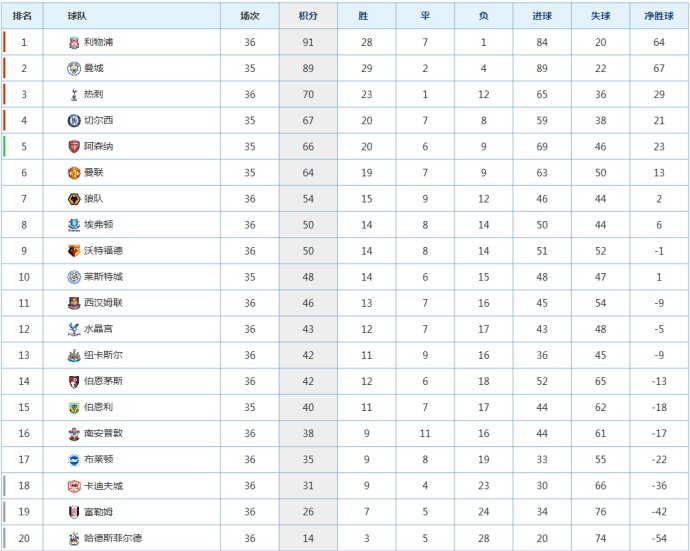The height and width of the screenshot is (551, 690).
Task: Open the 南安普敦 team link
Action: pyautogui.click(x=103, y=433)
